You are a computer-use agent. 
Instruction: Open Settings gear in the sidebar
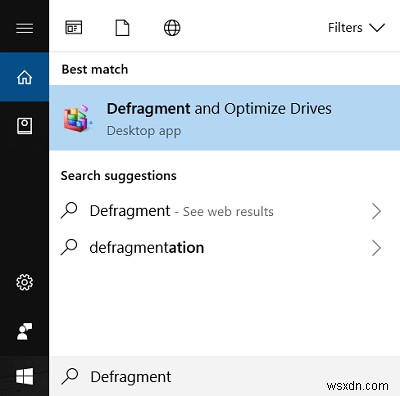tap(24, 282)
